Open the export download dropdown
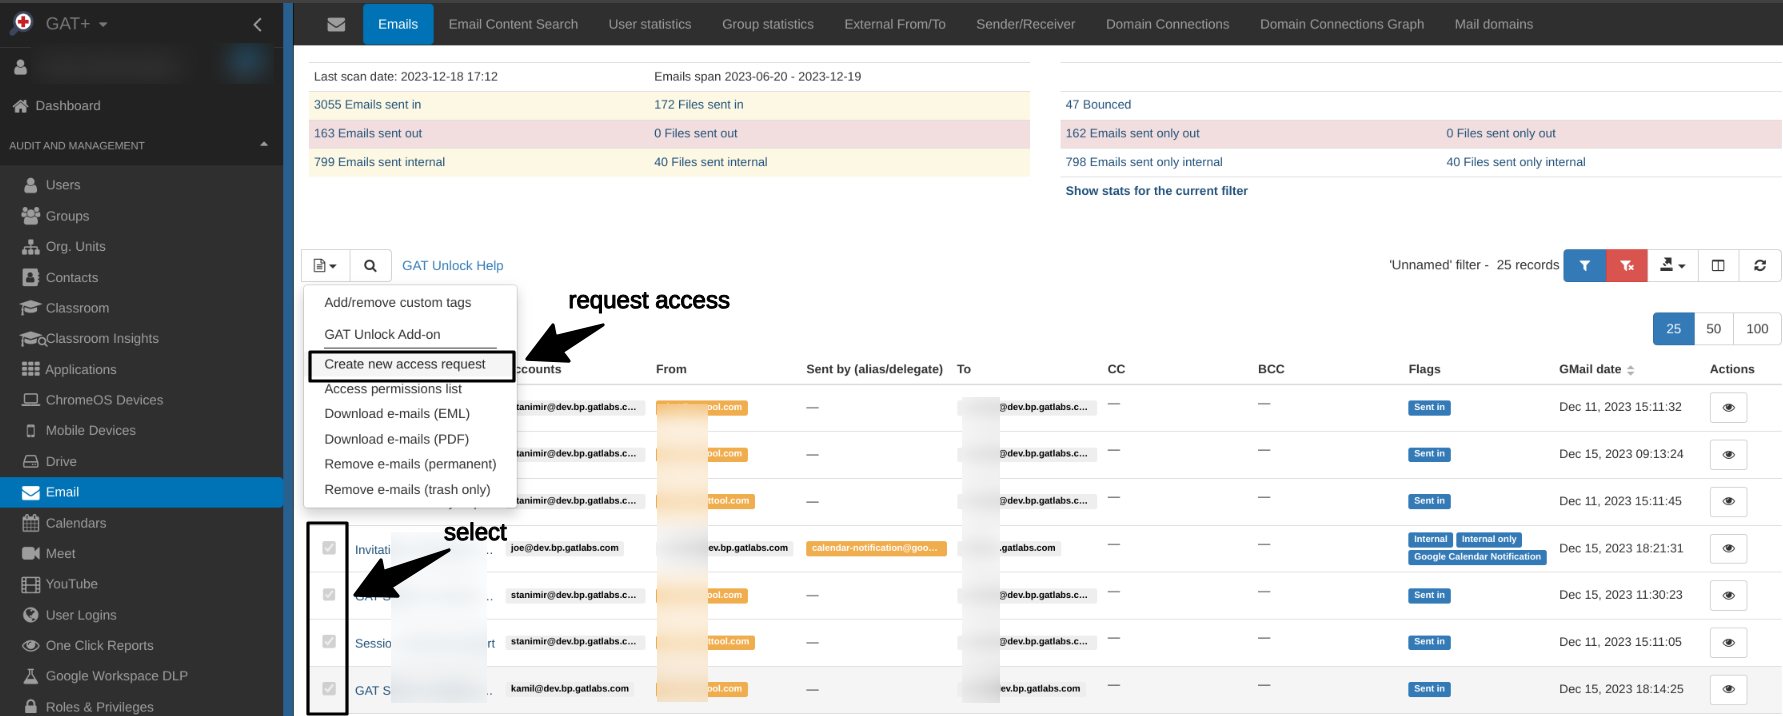Viewport: 1783px width, 716px height. (1672, 265)
